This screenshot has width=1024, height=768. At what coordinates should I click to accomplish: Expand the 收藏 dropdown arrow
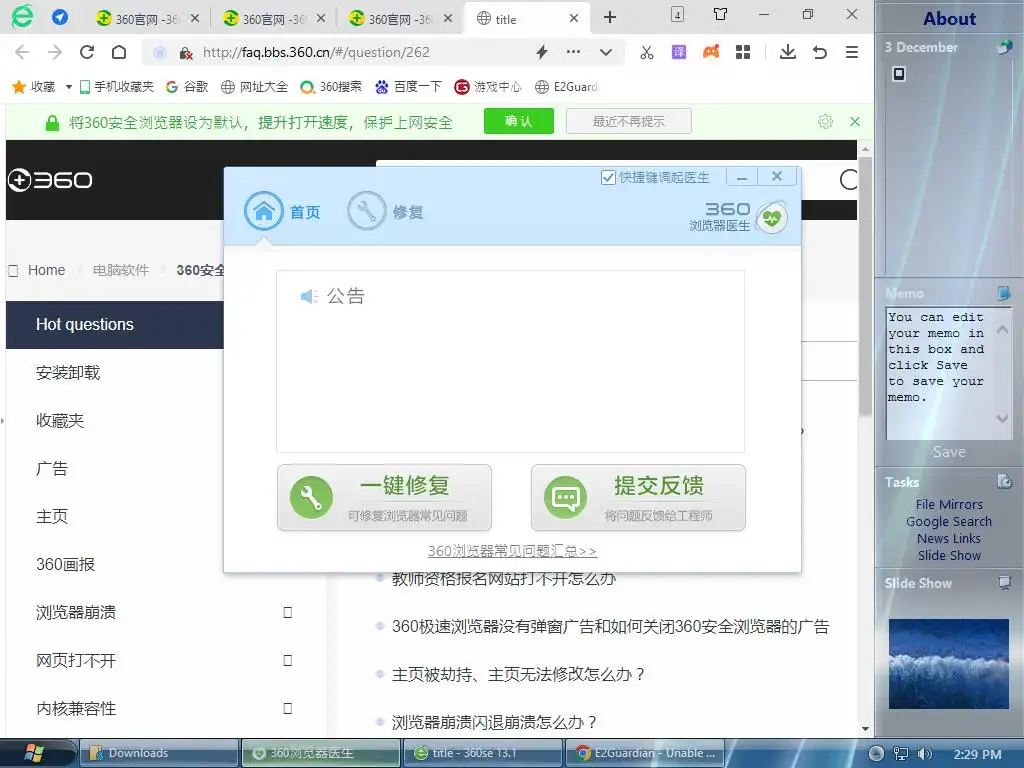pos(68,87)
